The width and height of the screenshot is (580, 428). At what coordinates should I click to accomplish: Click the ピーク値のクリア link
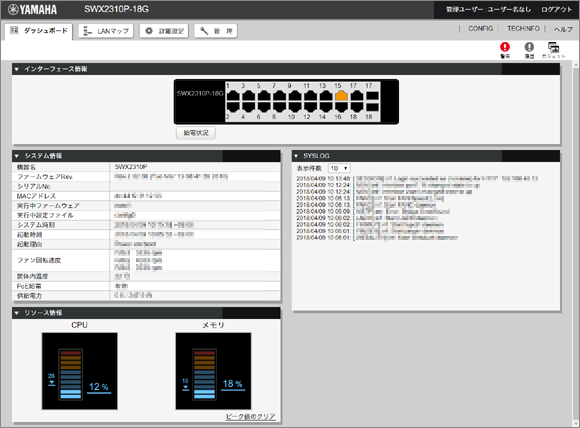(250, 417)
